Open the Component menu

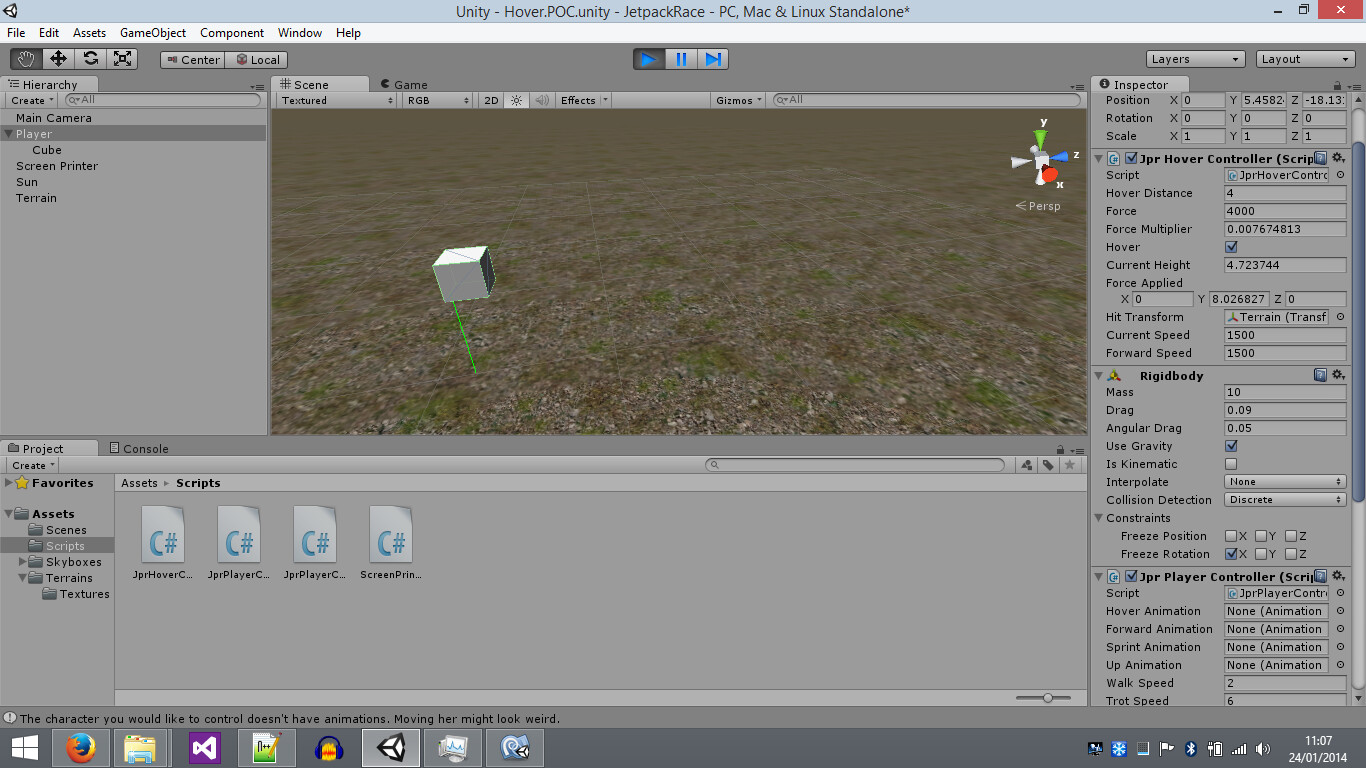232,33
